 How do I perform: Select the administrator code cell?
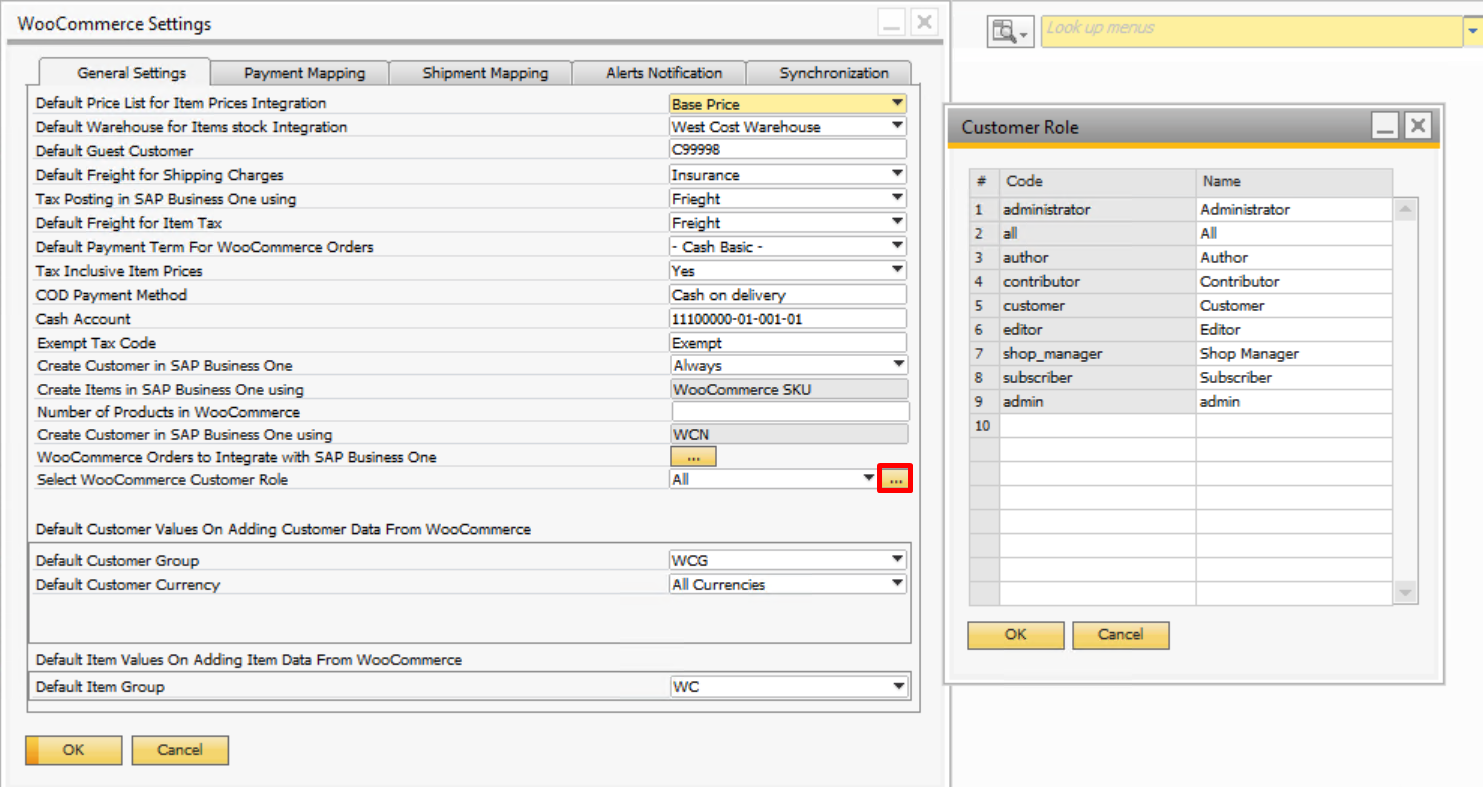(1097, 210)
